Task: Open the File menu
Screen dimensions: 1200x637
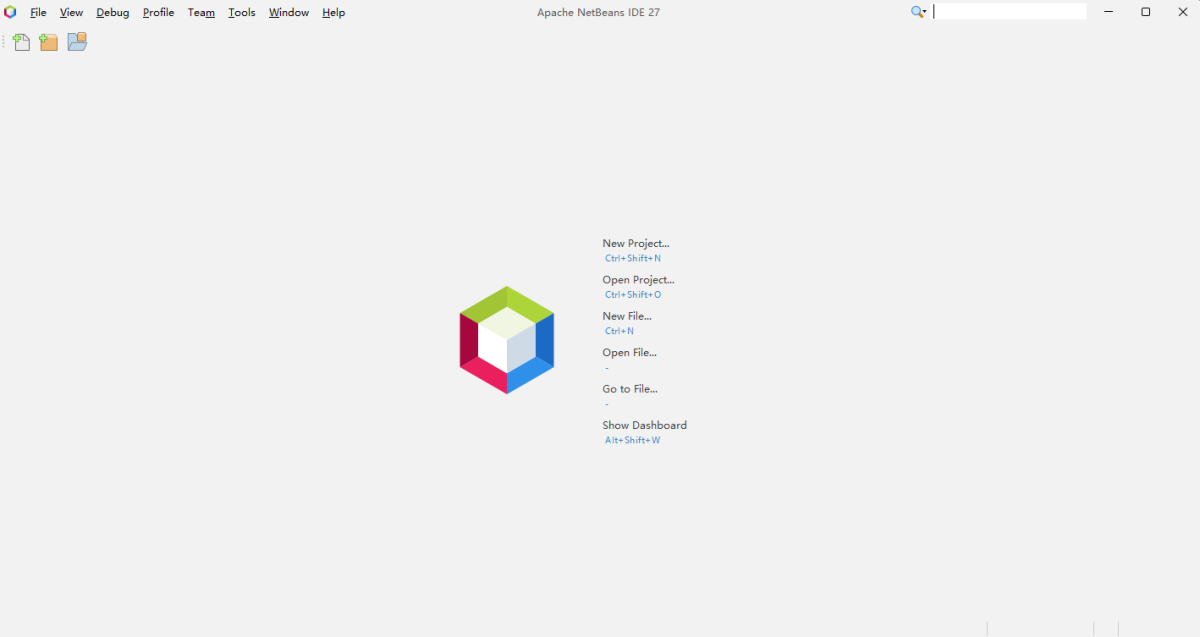Action: point(38,13)
